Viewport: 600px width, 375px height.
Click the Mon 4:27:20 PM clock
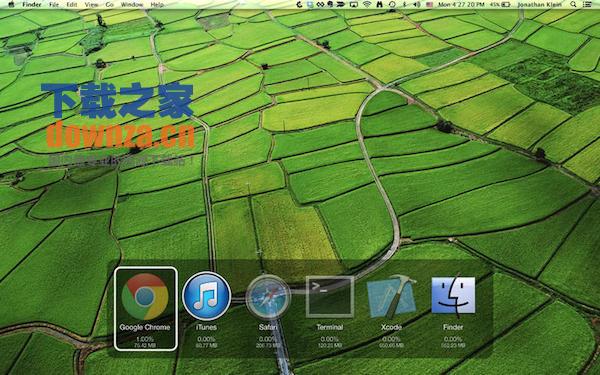pyautogui.click(x=461, y=5)
